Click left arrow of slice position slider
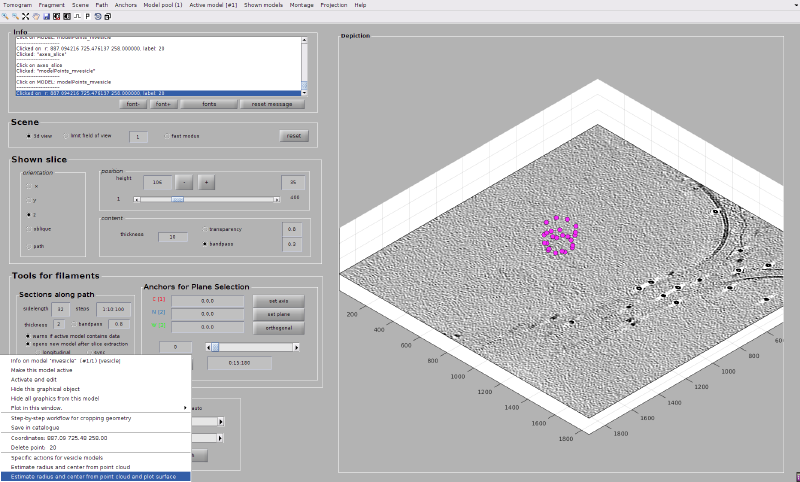 (x=137, y=200)
